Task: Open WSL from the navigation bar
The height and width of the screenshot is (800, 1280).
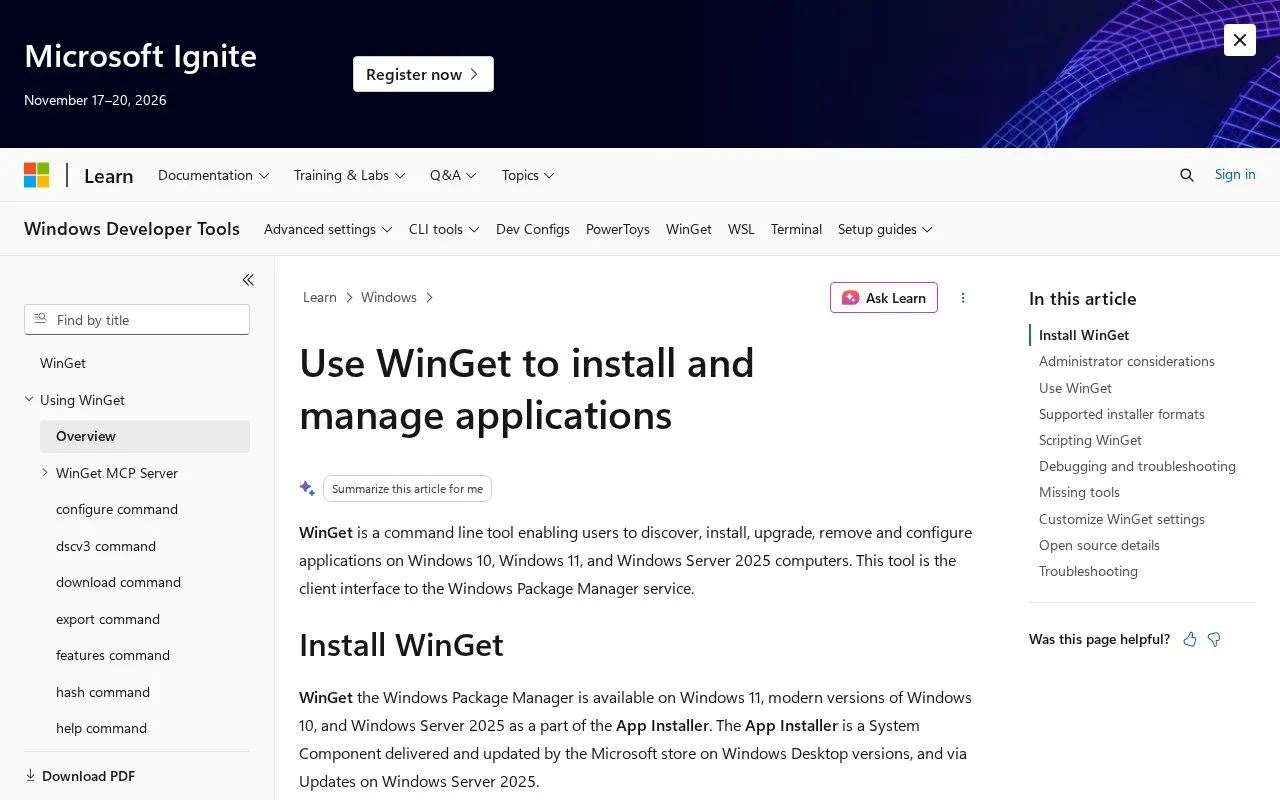Action: pyautogui.click(x=741, y=229)
